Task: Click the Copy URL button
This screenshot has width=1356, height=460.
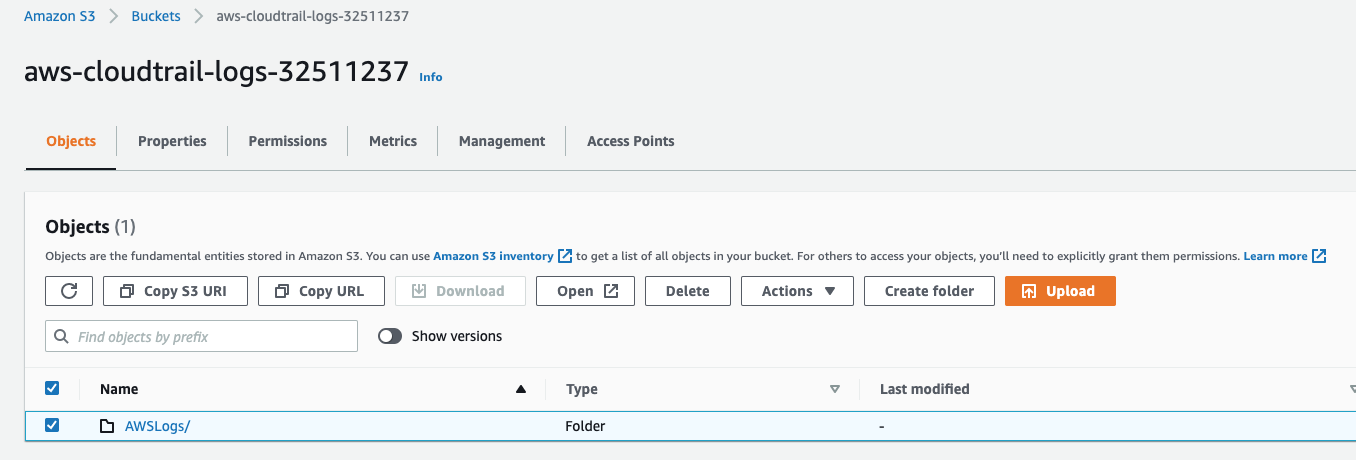Action: [322, 291]
